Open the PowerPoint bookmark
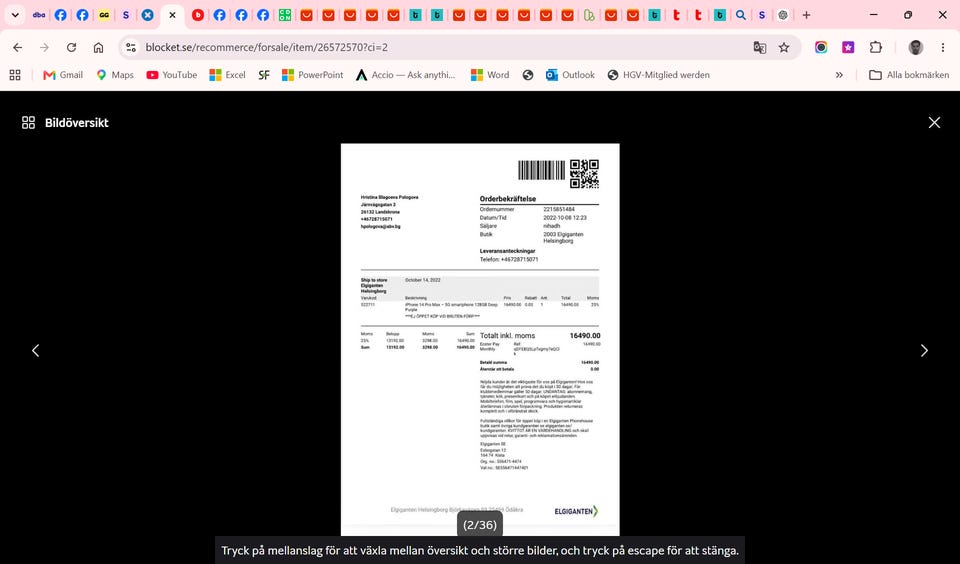Viewport: 960px width, 564px height. [312, 75]
